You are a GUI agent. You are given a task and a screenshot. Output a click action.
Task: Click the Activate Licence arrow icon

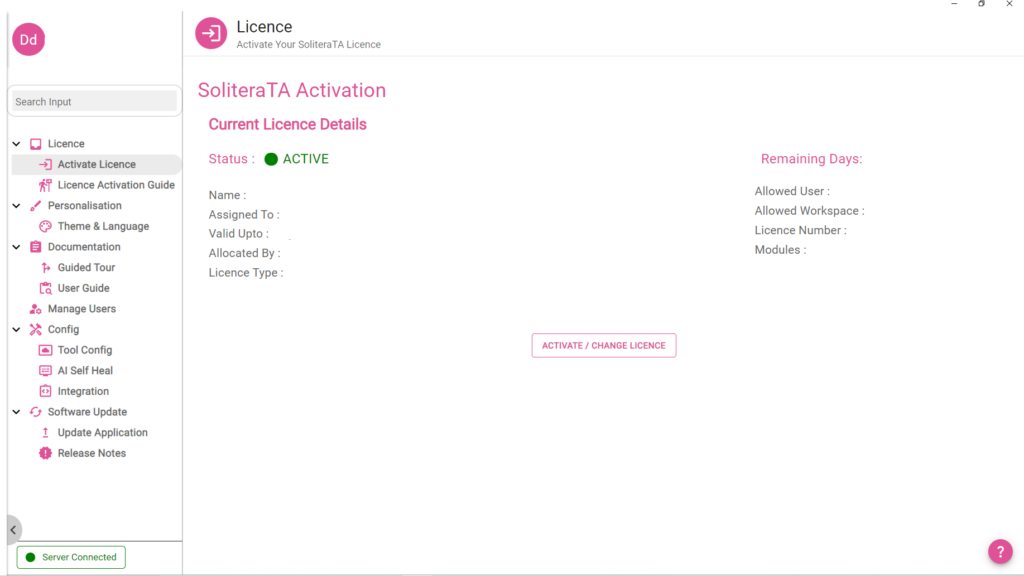click(45, 165)
